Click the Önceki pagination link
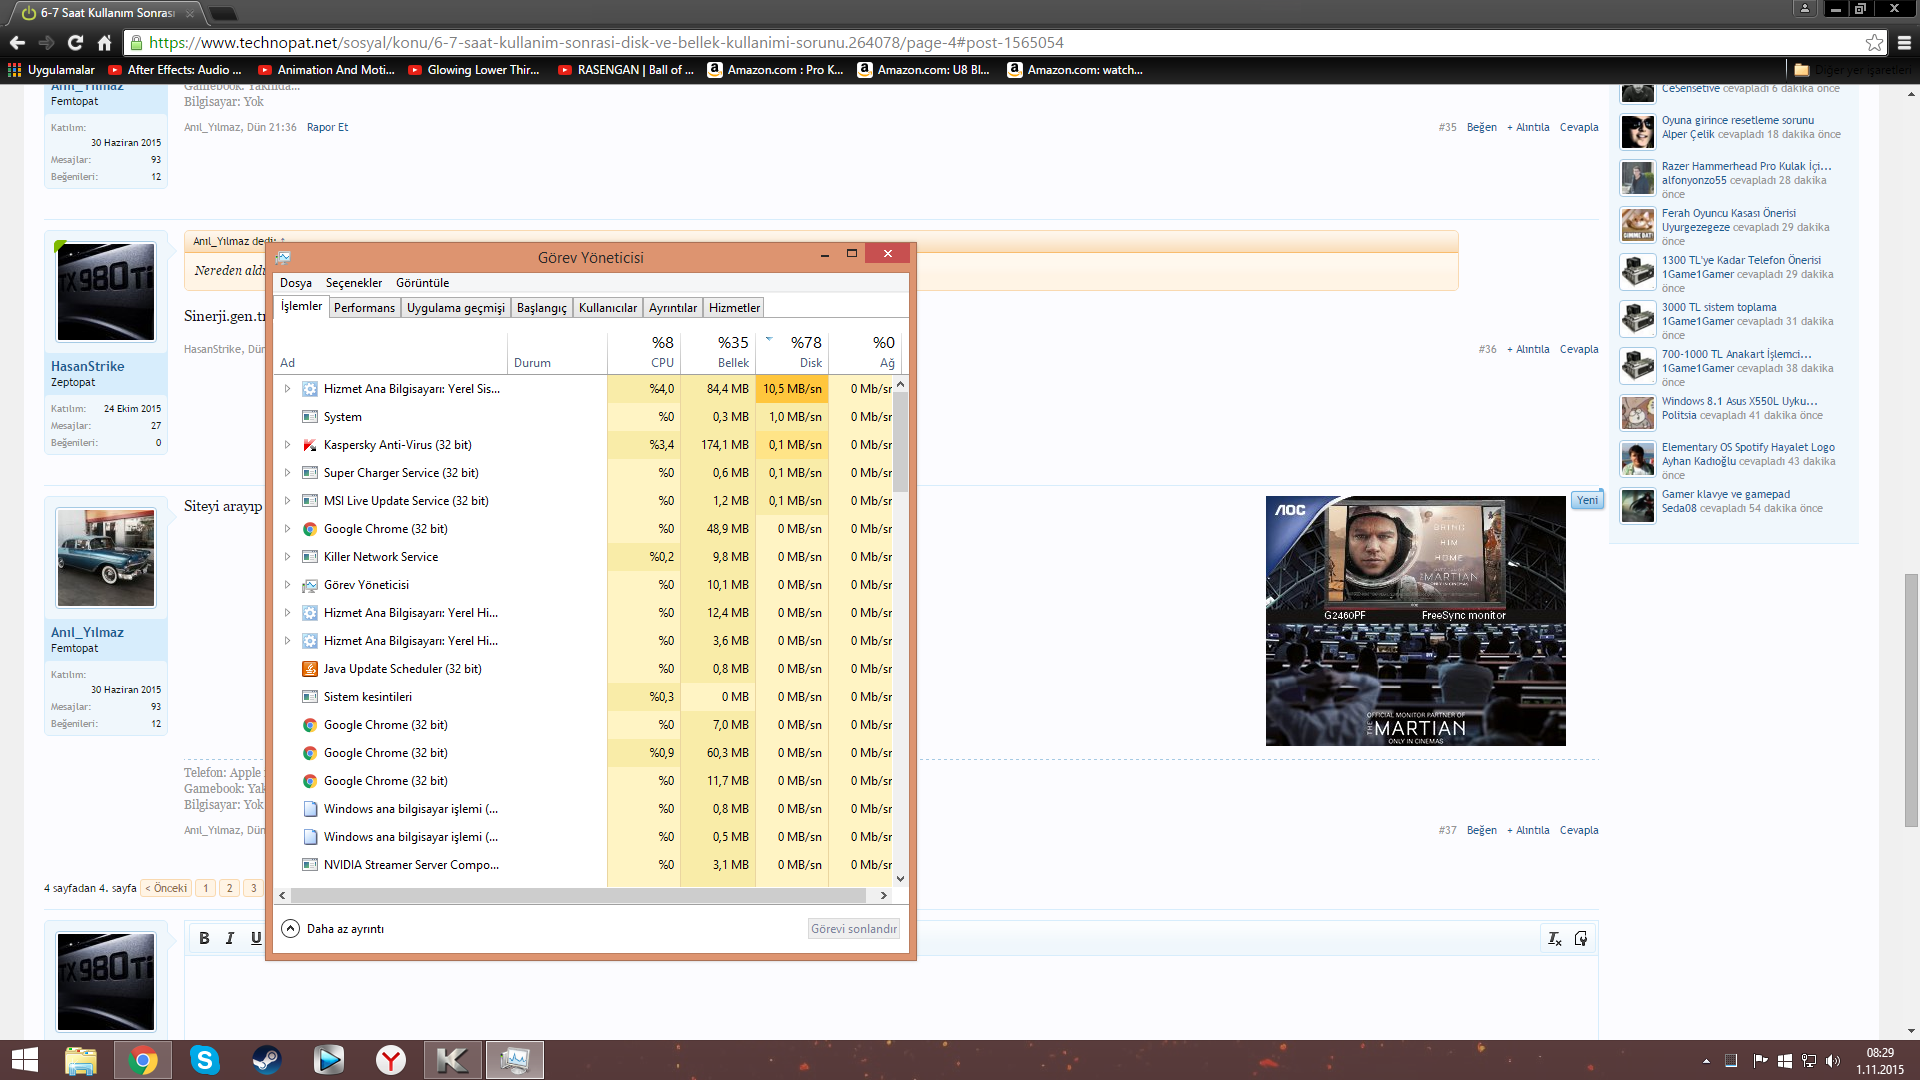1920x1080 pixels. pos(167,888)
